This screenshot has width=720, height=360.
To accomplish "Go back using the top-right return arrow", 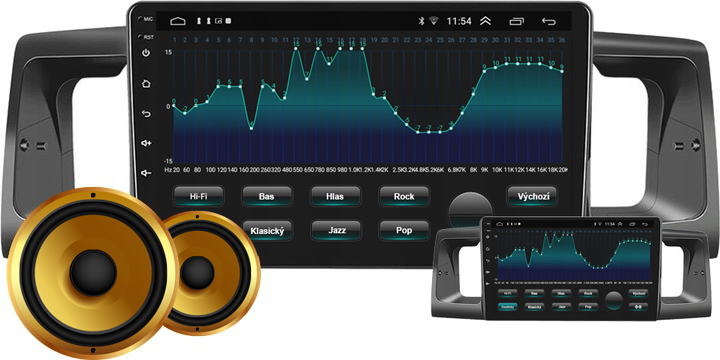I will [548, 21].
